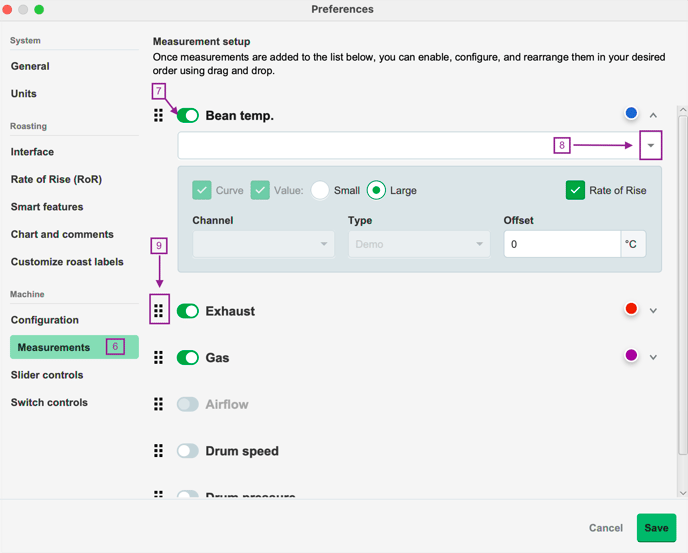This screenshot has height=553, width=688.
Task: Uncheck the Curve checkbox
Action: (202, 190)
